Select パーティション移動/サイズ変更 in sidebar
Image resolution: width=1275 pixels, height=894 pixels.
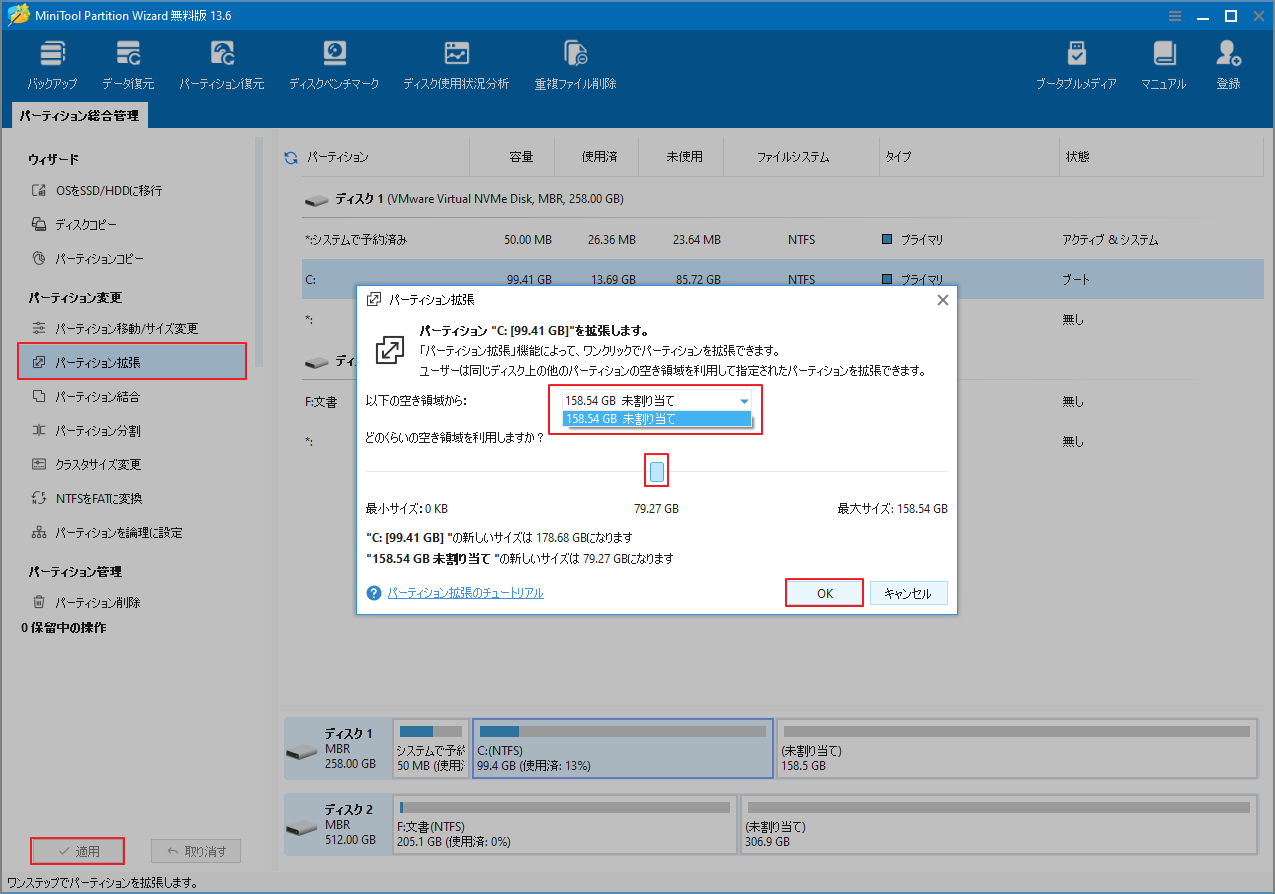[115, 328]
